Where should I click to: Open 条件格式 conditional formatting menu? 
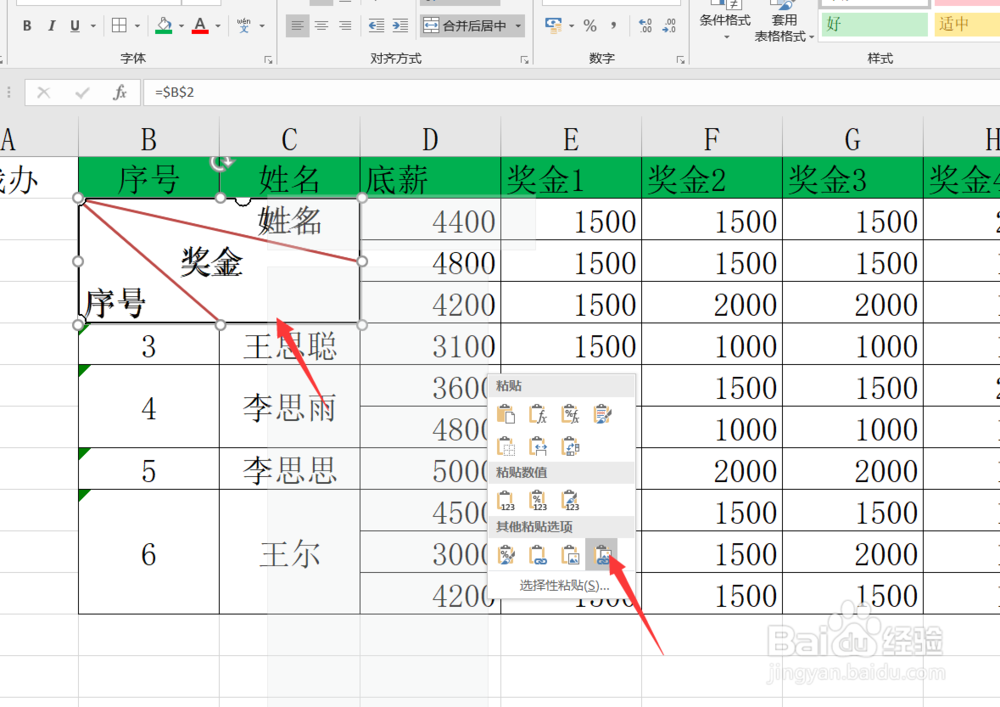pyautogui.click(x=724, y=22)
